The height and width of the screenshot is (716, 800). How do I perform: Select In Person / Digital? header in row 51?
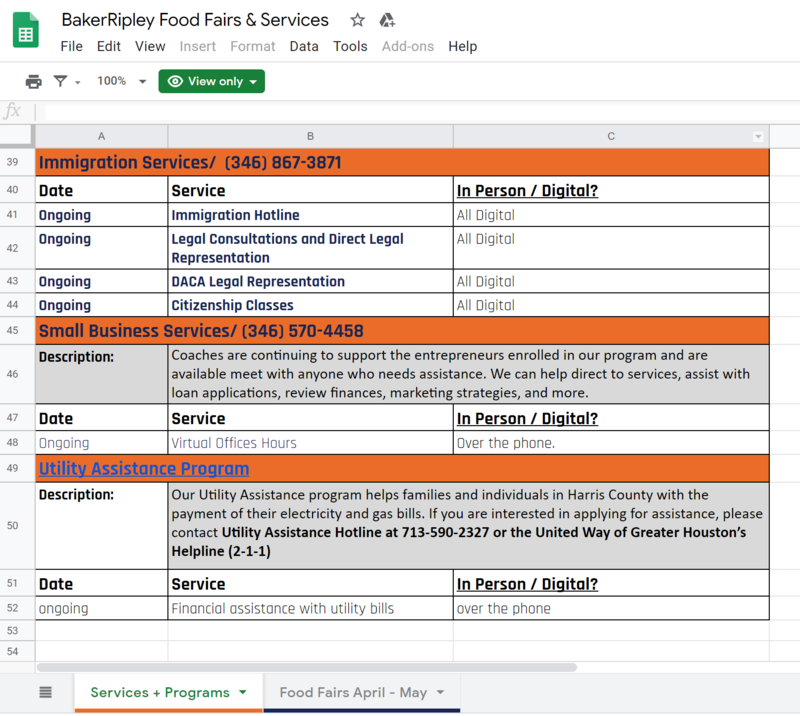tap(611, 583)
